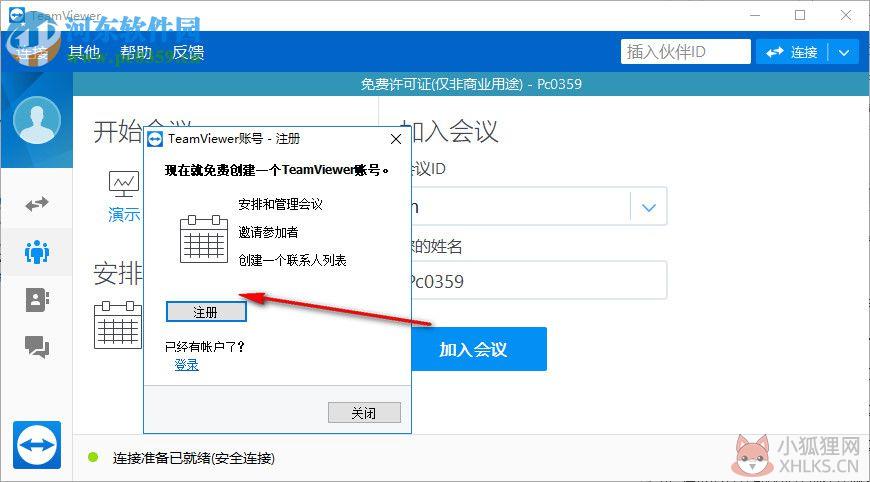Select the meeting people sidebar icon

point(37,252)
